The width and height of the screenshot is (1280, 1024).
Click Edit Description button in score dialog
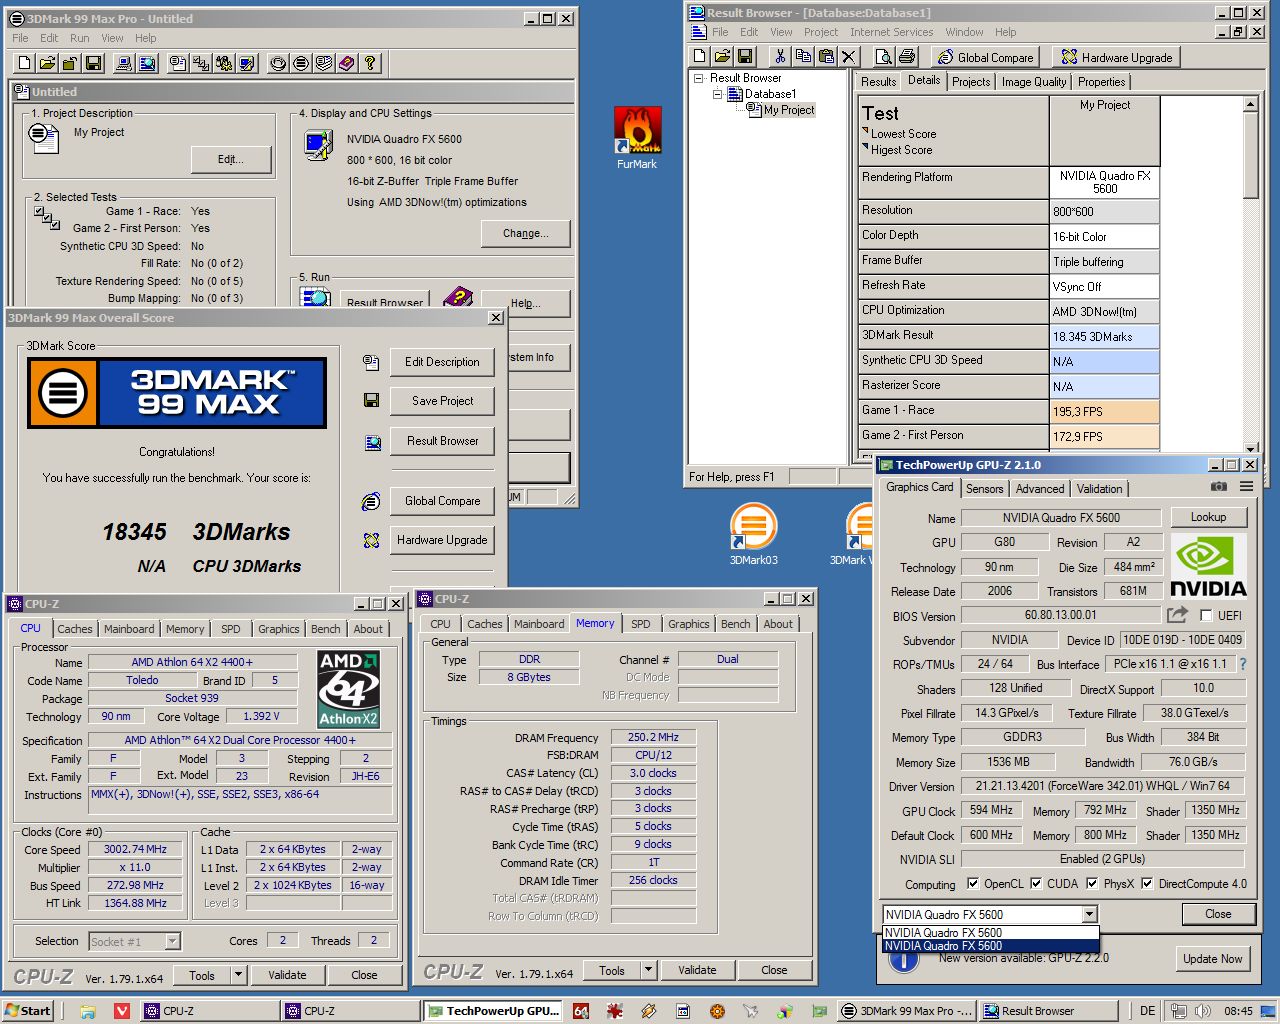coord(442,362)
